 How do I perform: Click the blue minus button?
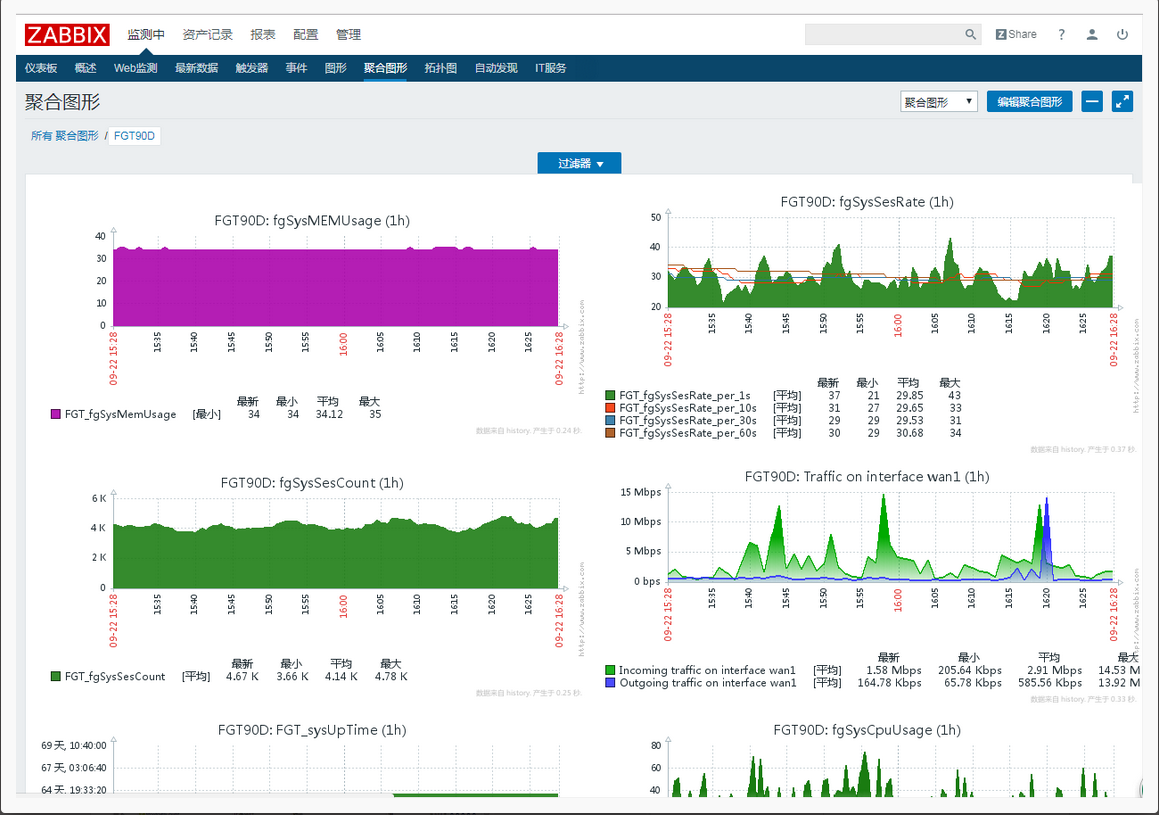(x=1091, y=102)
